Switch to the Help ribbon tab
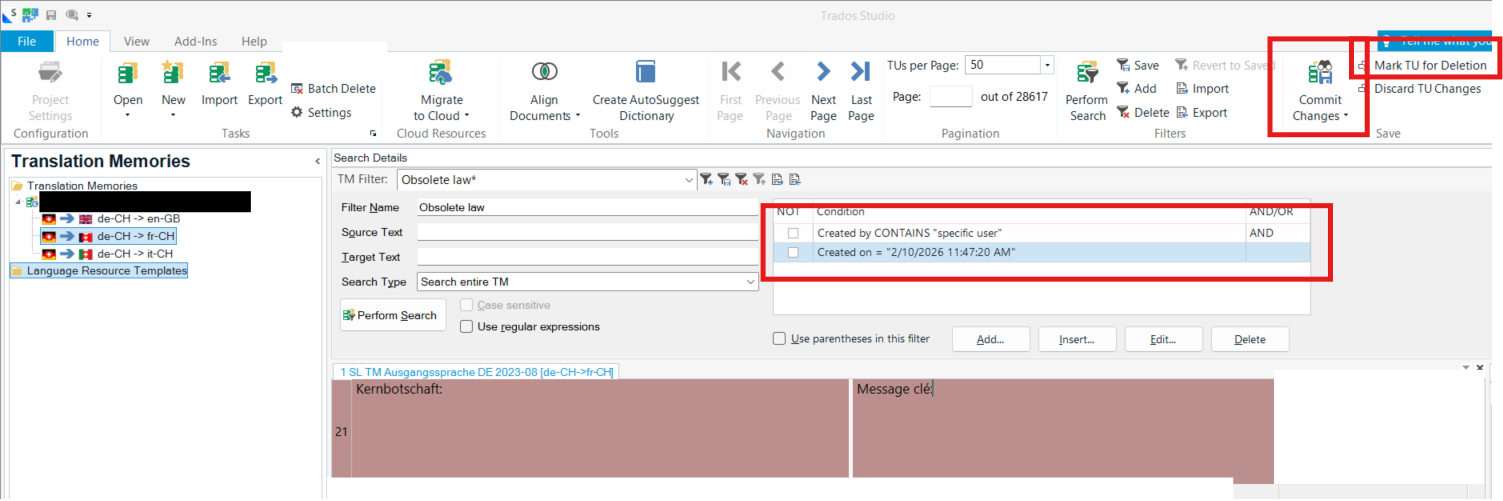 254,42
